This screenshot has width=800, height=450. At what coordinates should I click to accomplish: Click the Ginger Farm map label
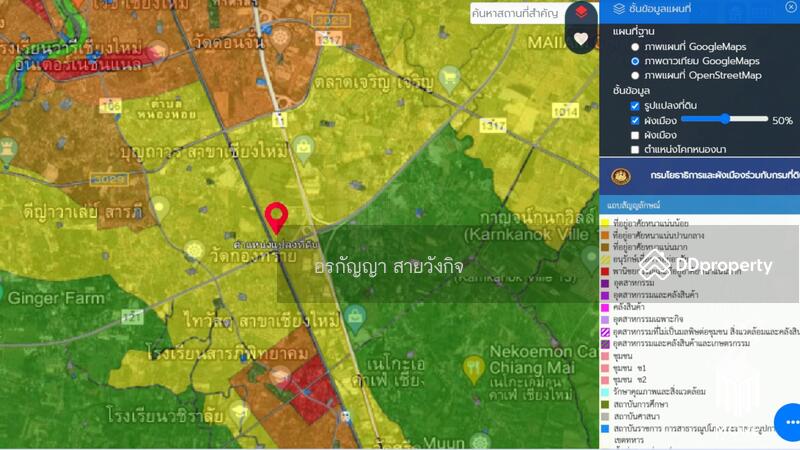tap(56, 298)
